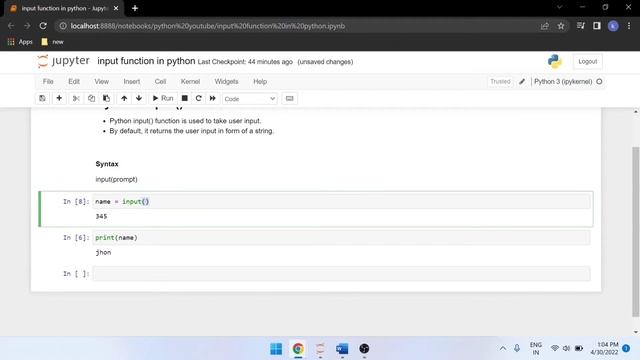This screenshot has height=360, width=640.
Task: Open the Kernel menu
Action: (190, 82)
